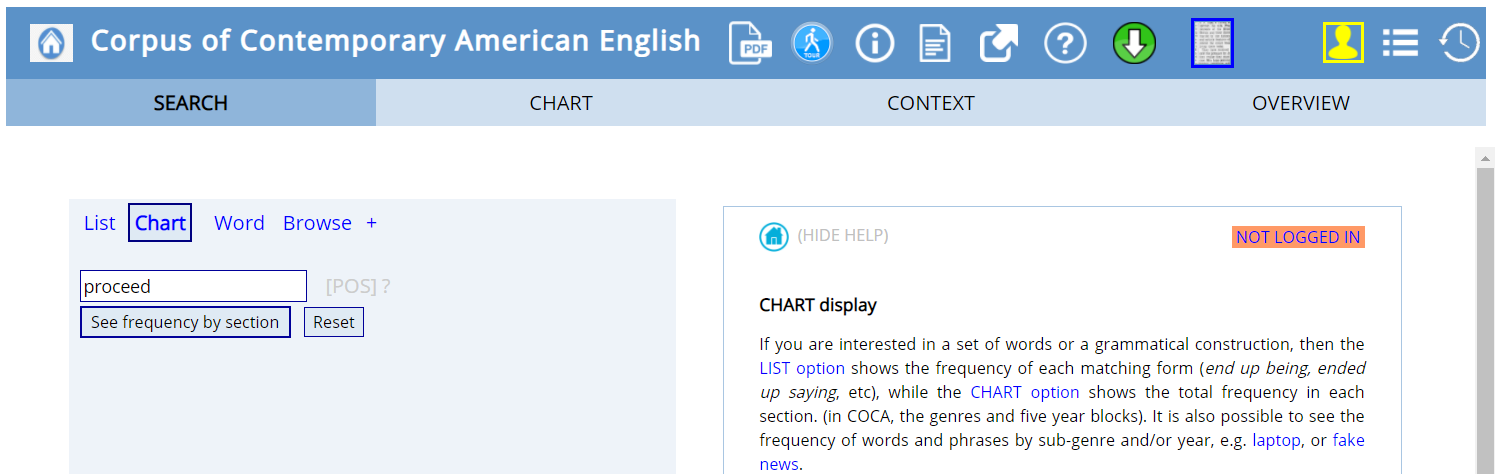Click (HIDE HELP) link
Viewport: 1495px width, 474px height.
coord(843,236)
